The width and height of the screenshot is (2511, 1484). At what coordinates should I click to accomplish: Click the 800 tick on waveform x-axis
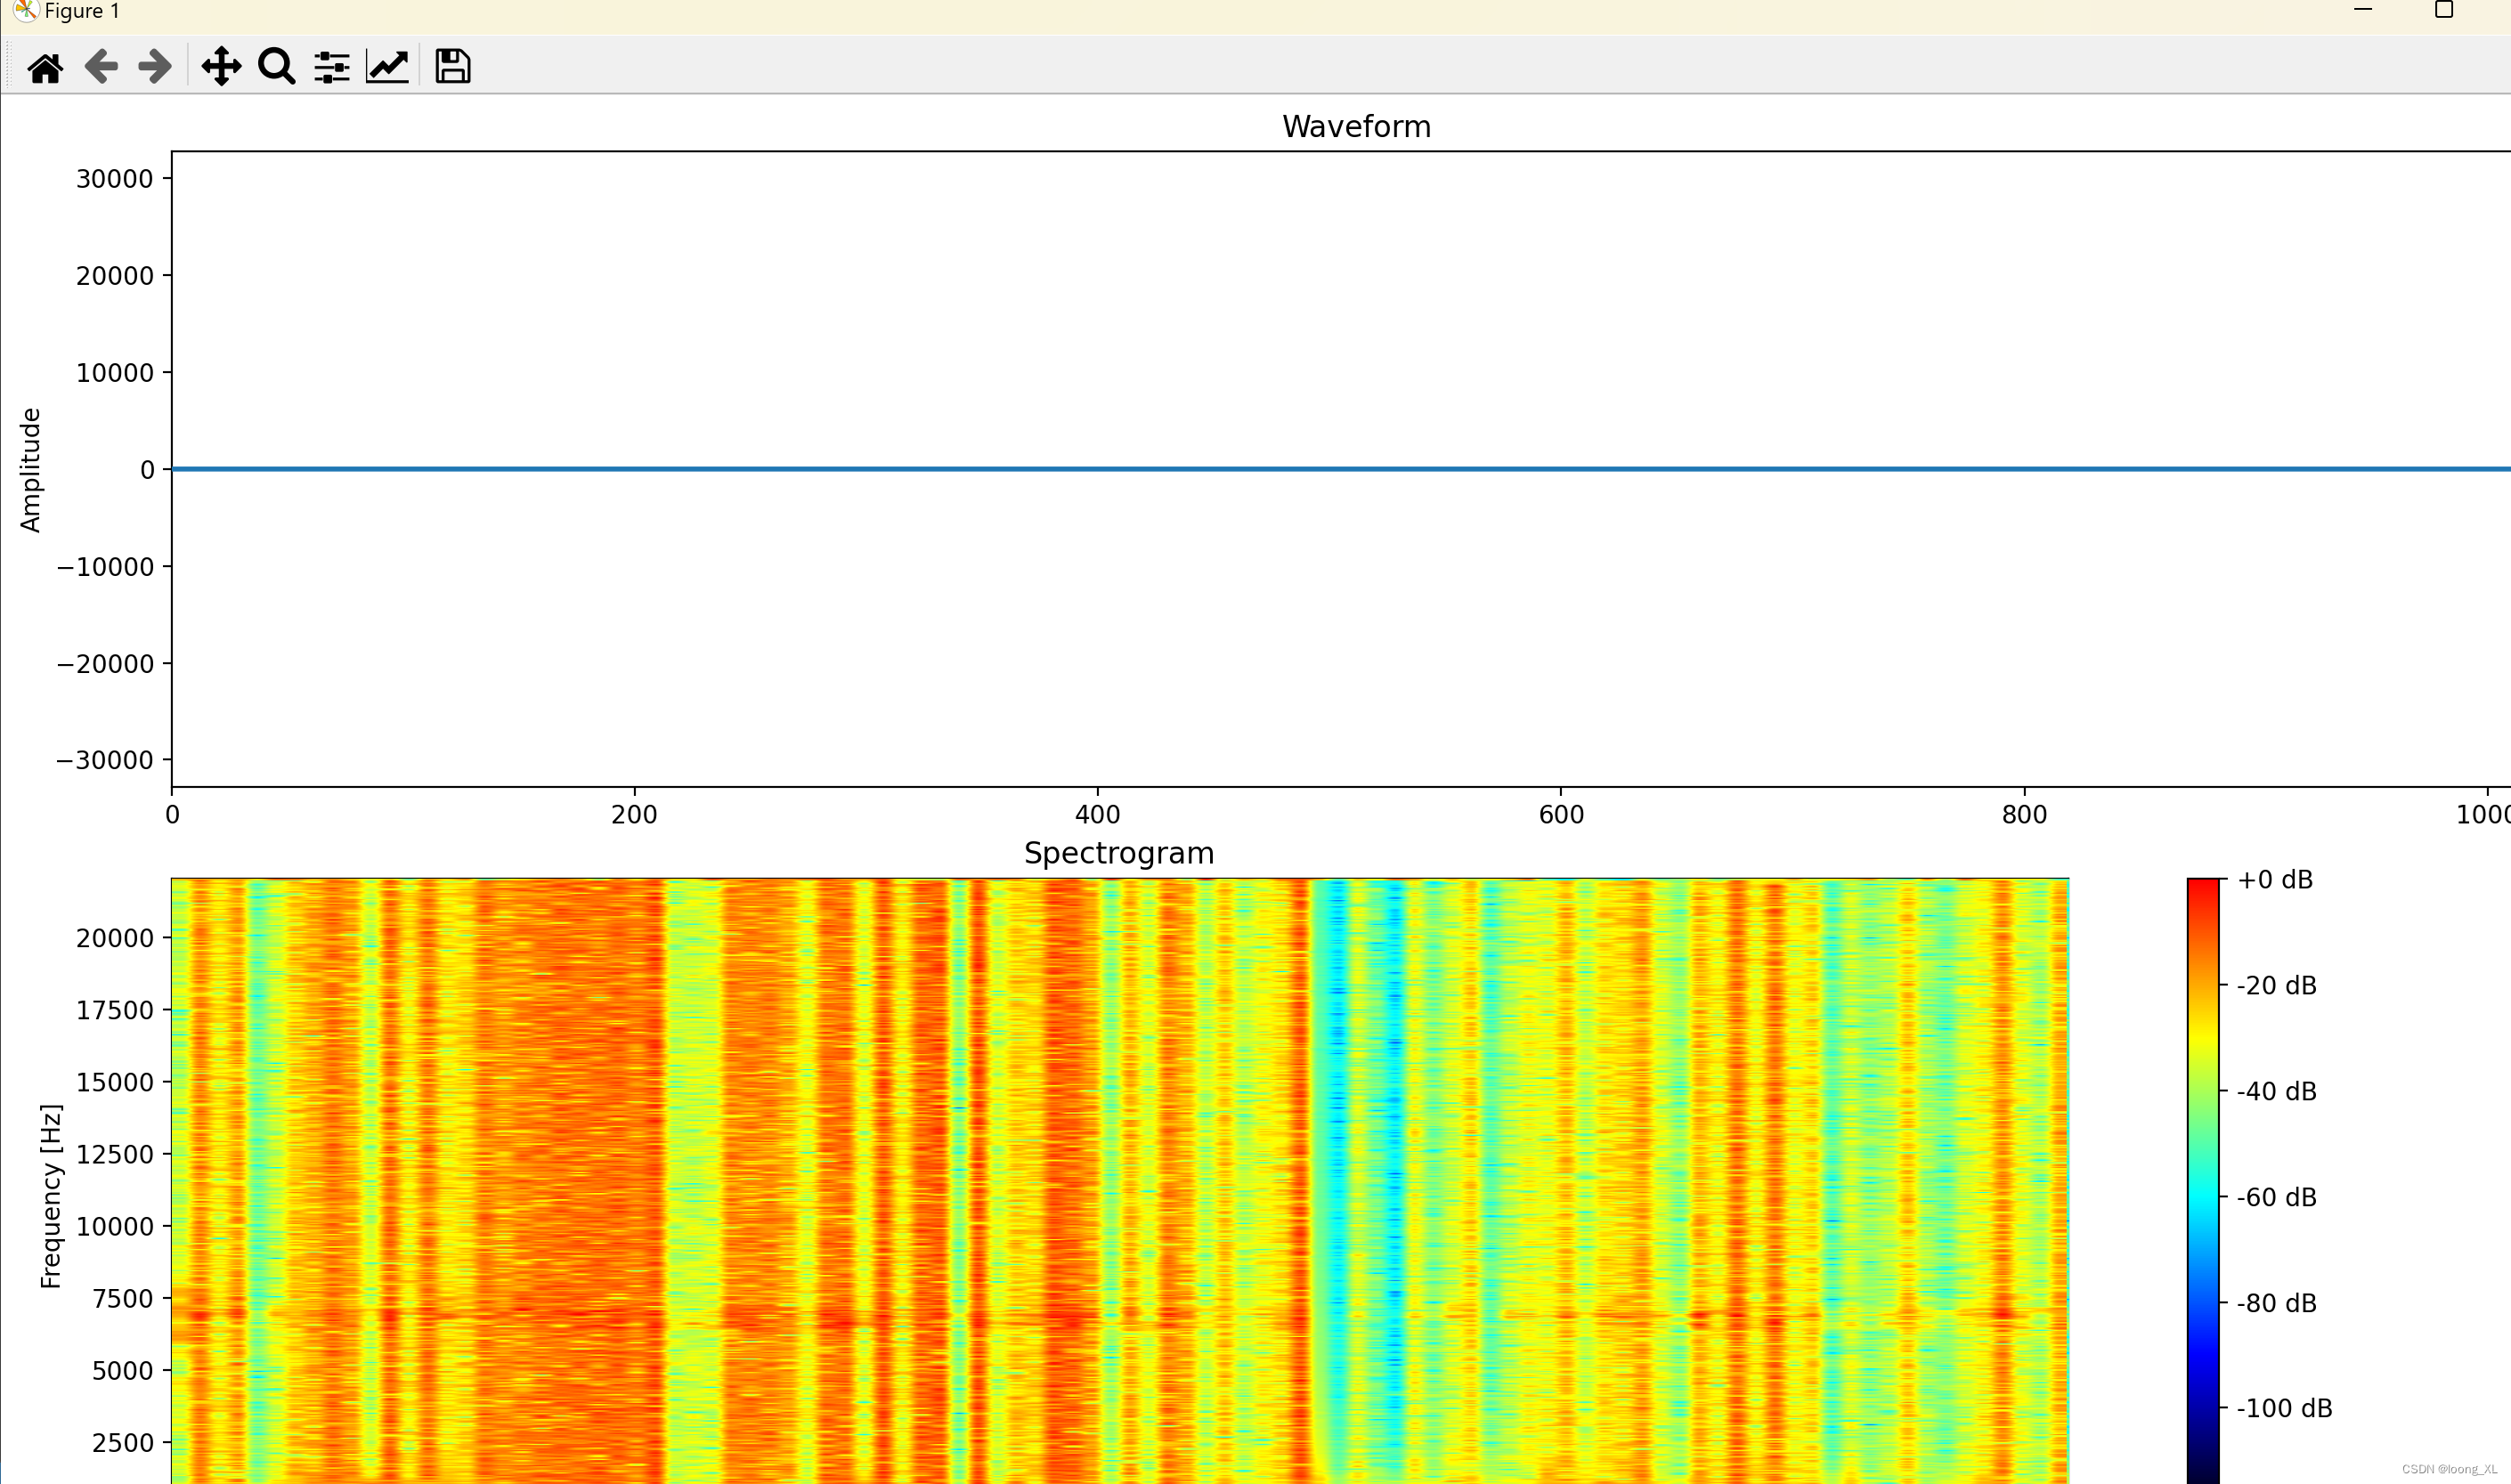tap(2024, 814)
